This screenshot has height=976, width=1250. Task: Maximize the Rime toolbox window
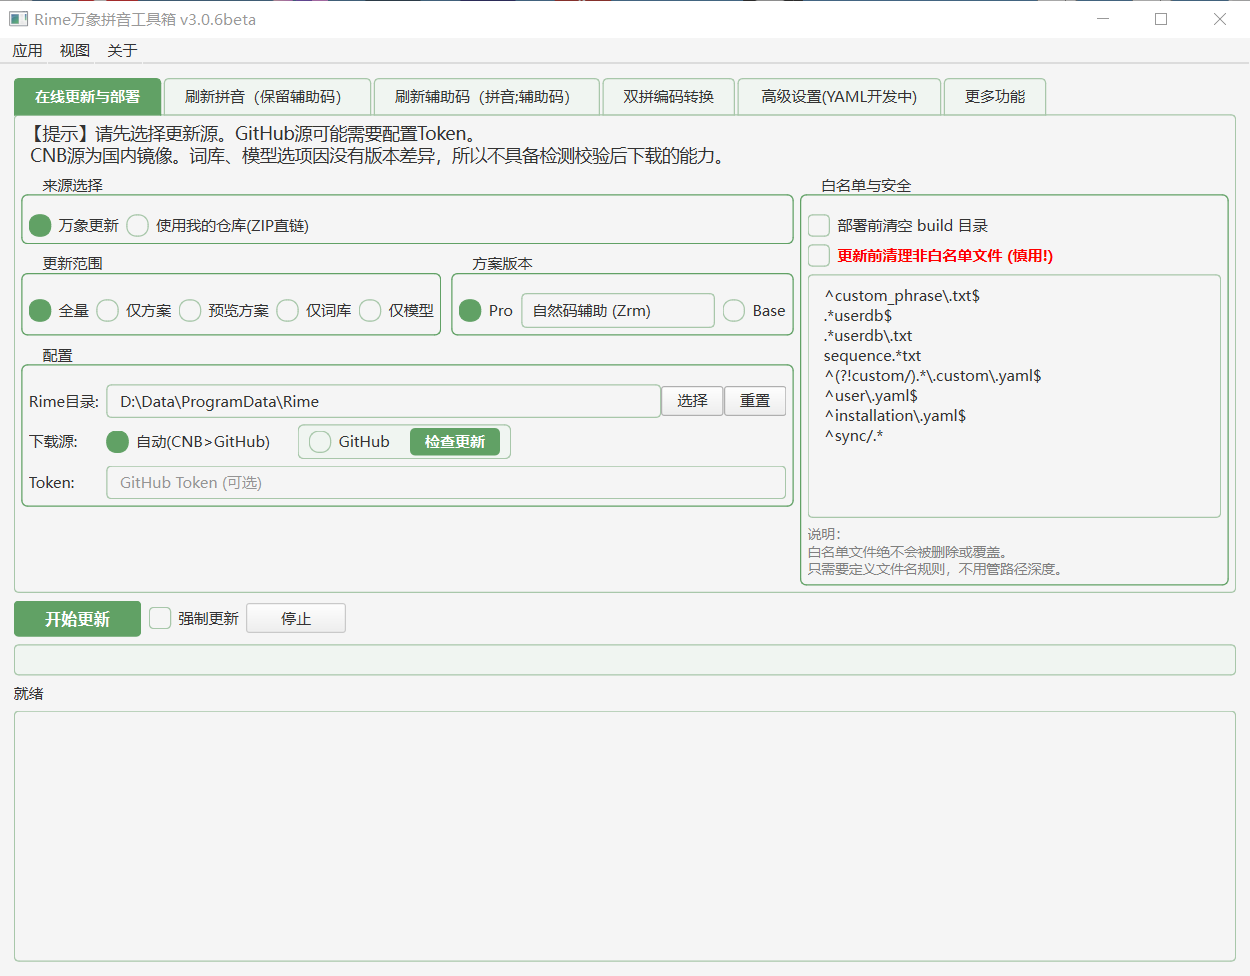1161,19
